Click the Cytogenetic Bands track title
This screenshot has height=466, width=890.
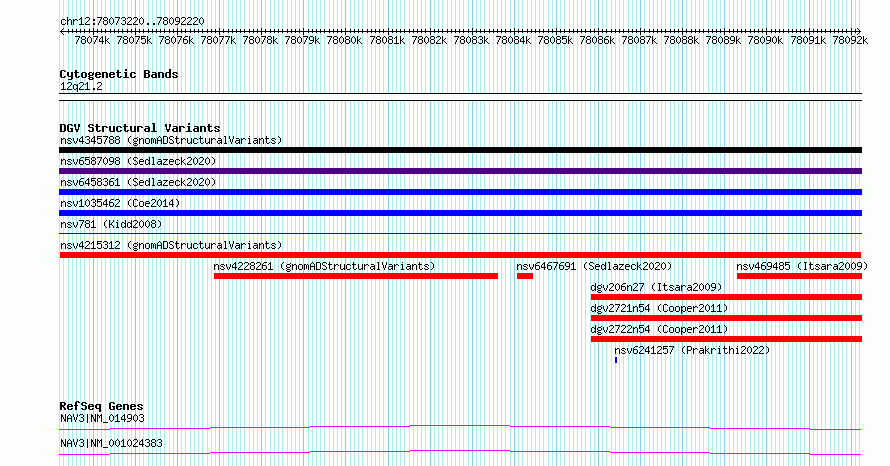(x=119, y=74)
